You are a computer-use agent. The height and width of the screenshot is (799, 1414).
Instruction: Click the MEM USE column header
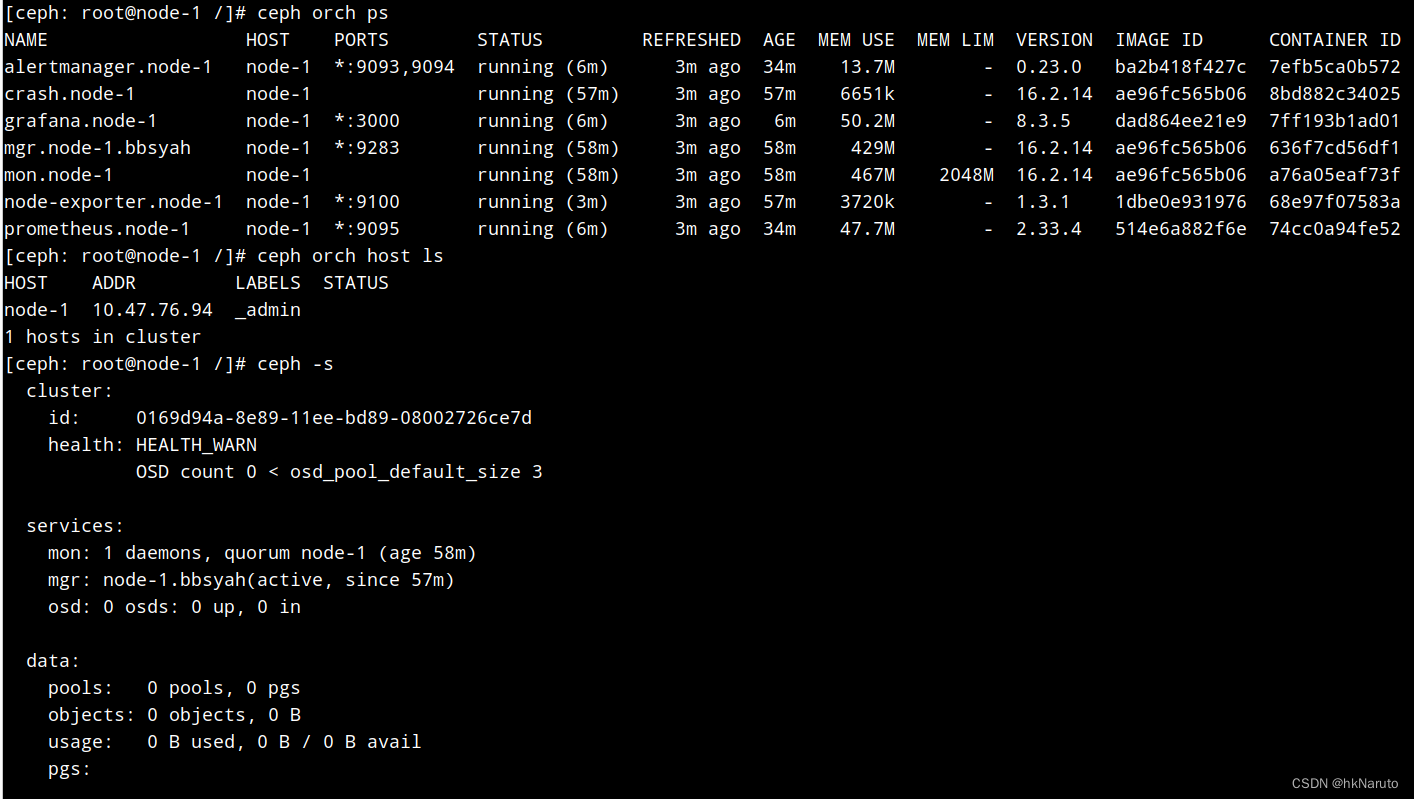pos(856,40)
